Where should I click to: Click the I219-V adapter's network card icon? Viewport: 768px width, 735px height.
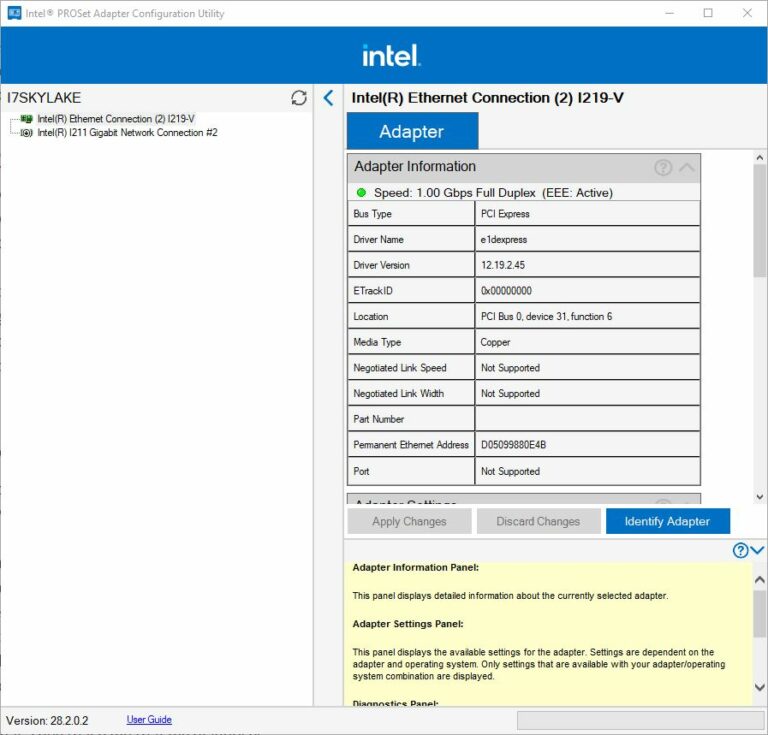click(x=26, y=119)
